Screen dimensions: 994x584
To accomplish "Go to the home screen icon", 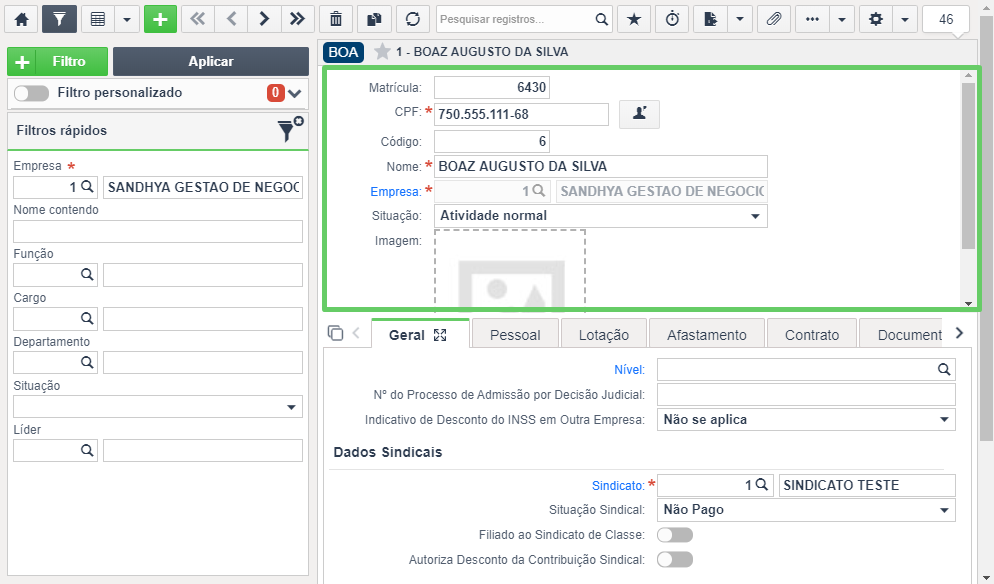I will pos(22,20).
